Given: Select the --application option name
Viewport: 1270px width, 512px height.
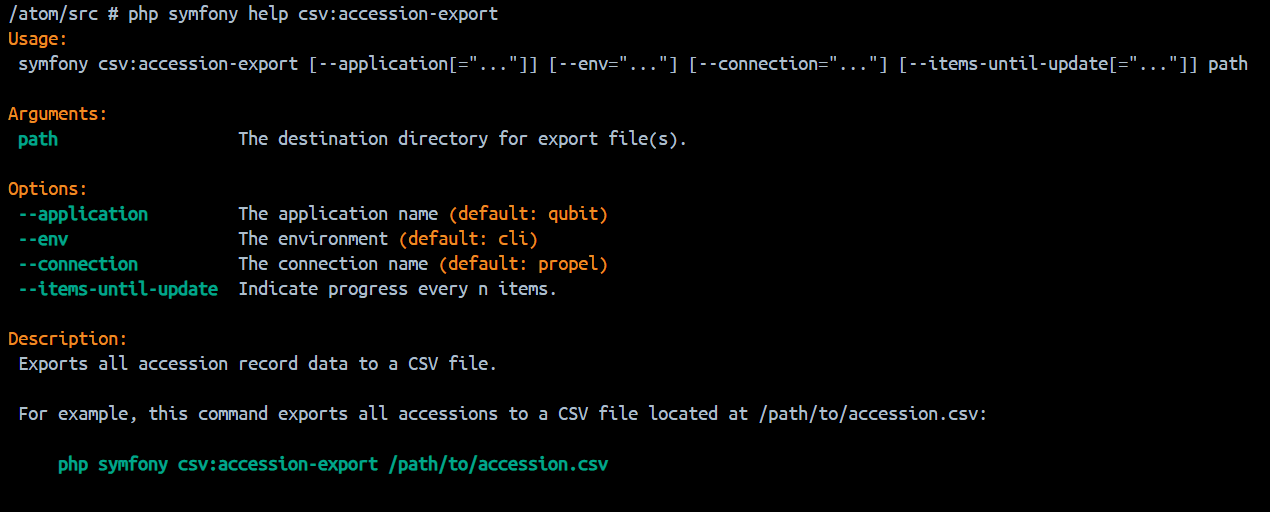Looking at the screenshot, I should pyautogui.click(x=83, y=214).
